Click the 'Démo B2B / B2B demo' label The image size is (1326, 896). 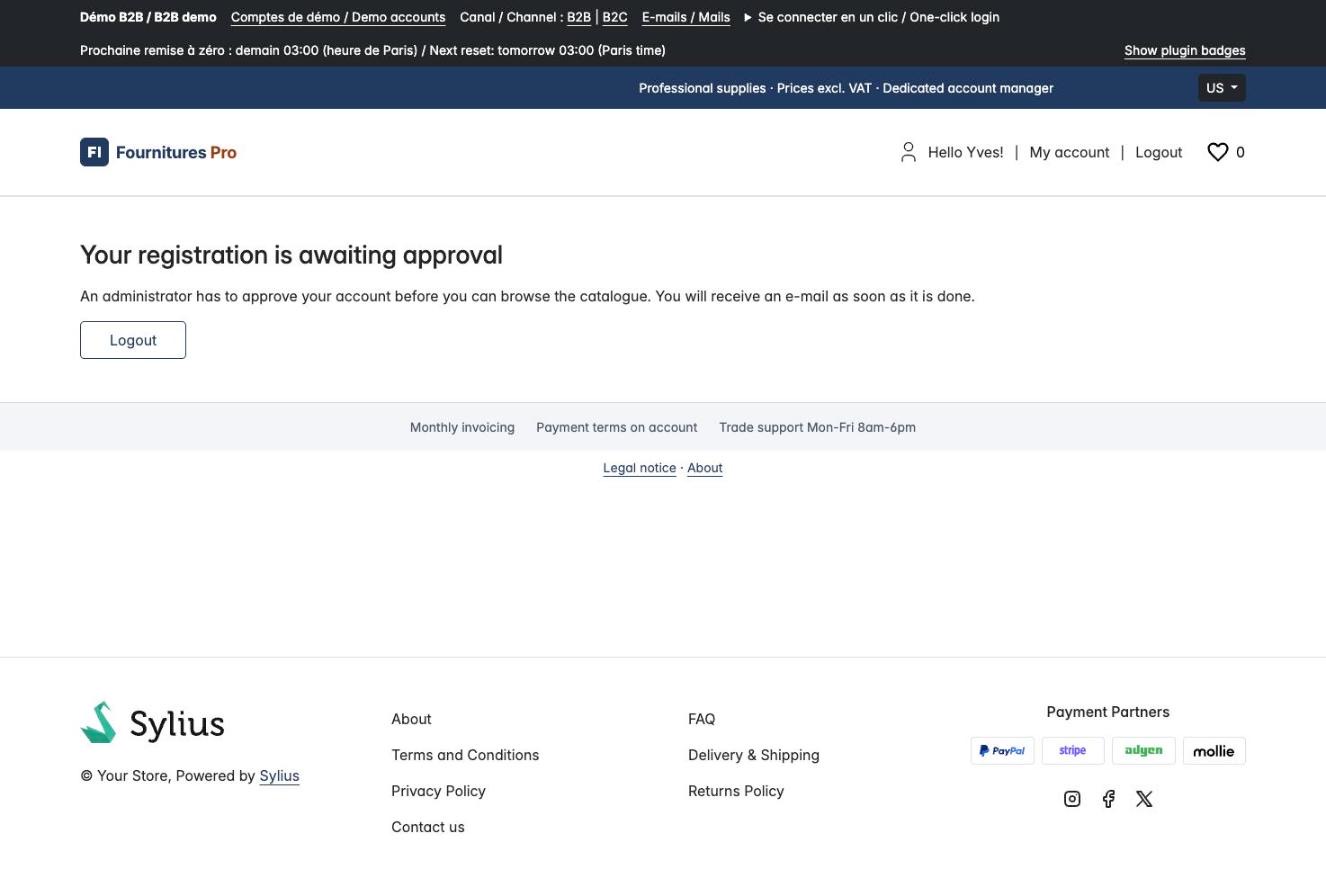[148, 17]
